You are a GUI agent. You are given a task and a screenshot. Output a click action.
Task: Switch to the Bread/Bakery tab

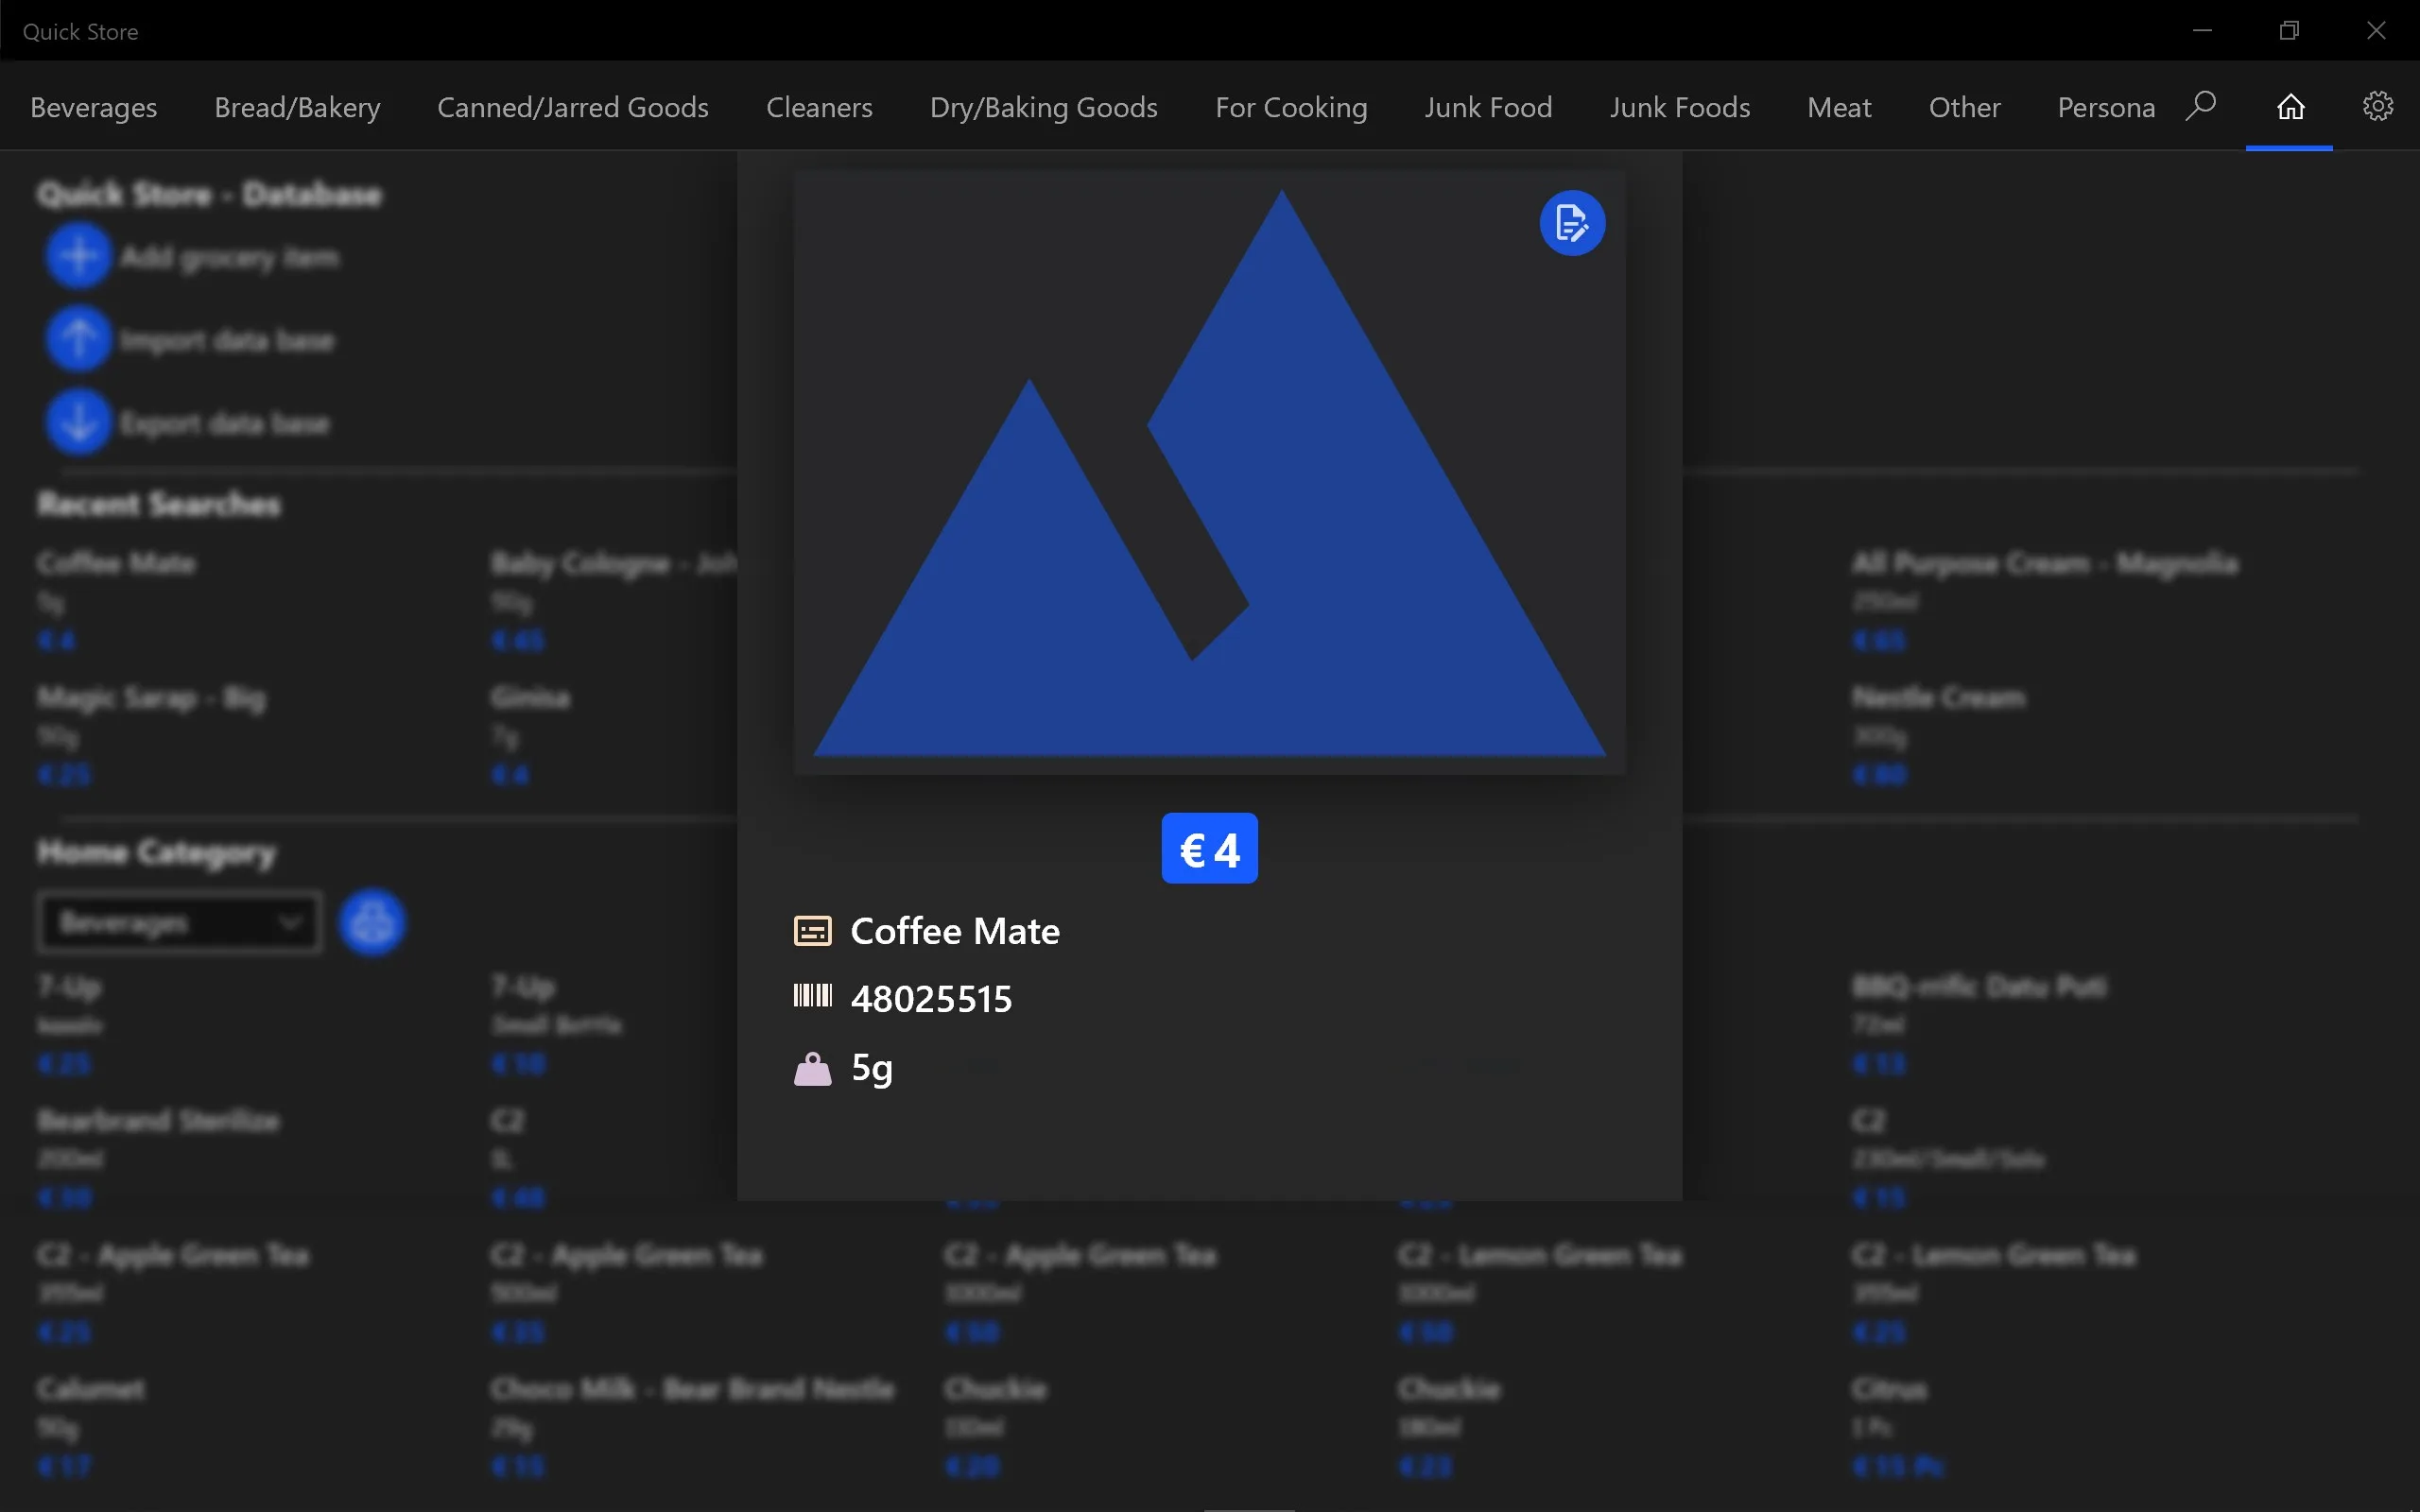[297, 107]
